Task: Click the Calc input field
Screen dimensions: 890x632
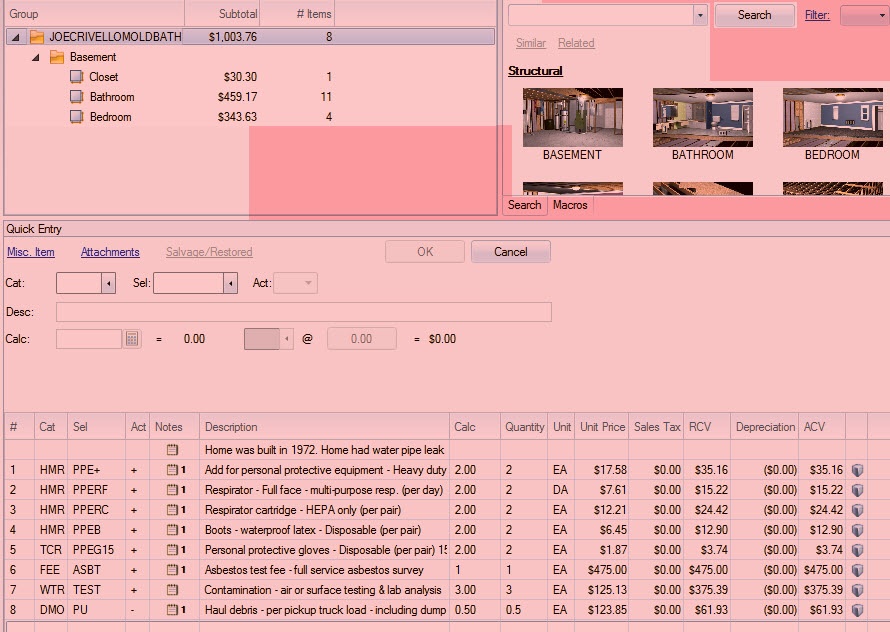Action: click(x=89, y=339)
